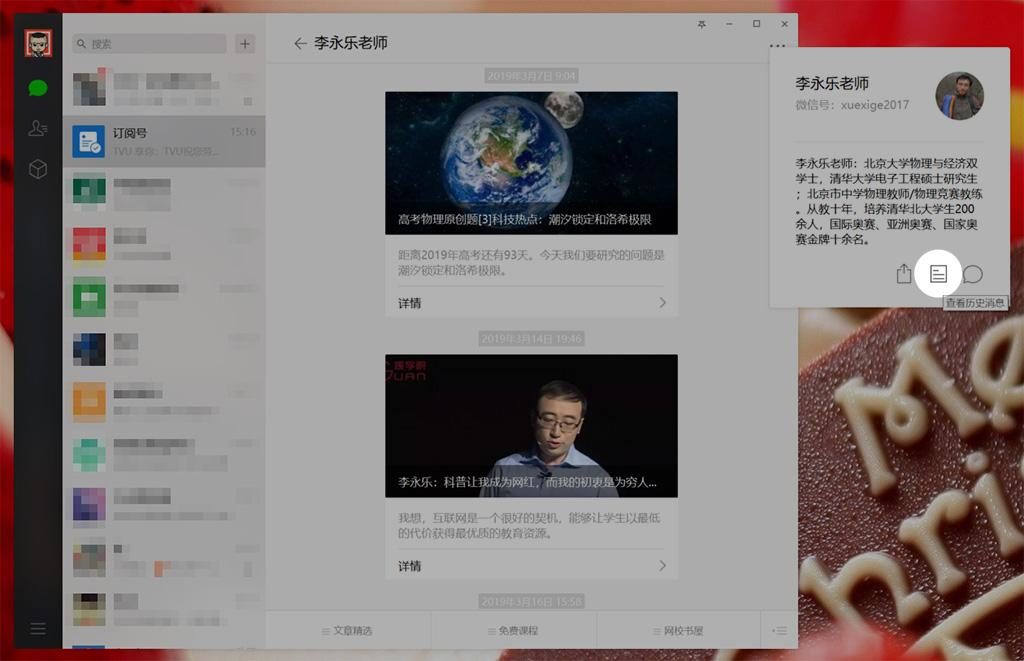The width and height of the screenshot is (1024, 661).
Task: Open the Favorites cube icon in the sidebar
Action: pyautogui.click(x=38, y=169)
